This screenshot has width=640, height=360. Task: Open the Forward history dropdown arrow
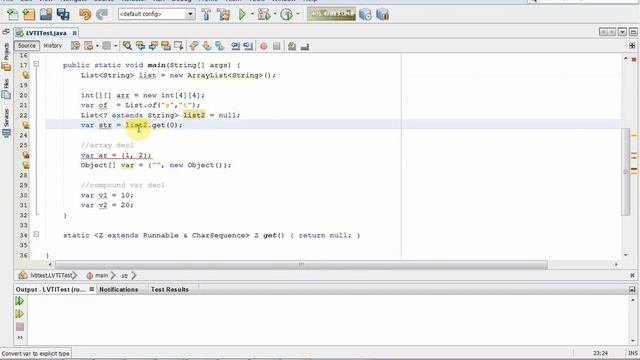coord(116,46)
